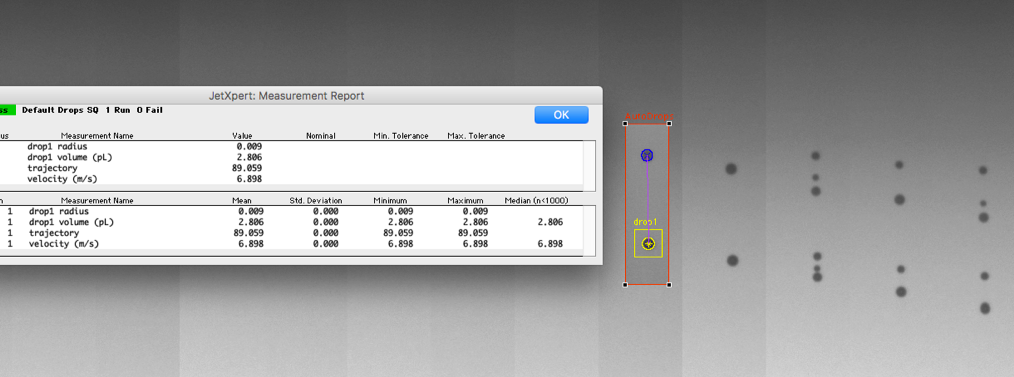
Task: Click the Std. Deviation column header
Action: click(x=316, y=200)
